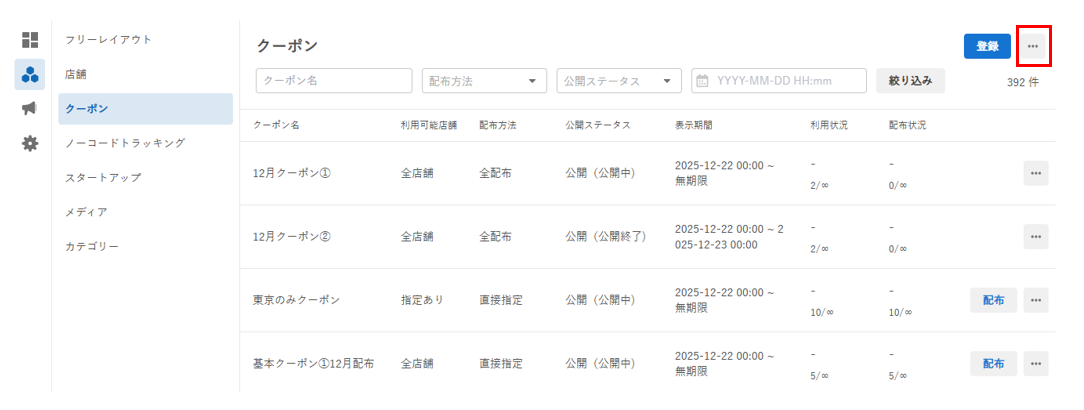This screenshot has height=410, width=1084.
Task: Select the blue cubes content icon
Action: (x=30, y=74)
